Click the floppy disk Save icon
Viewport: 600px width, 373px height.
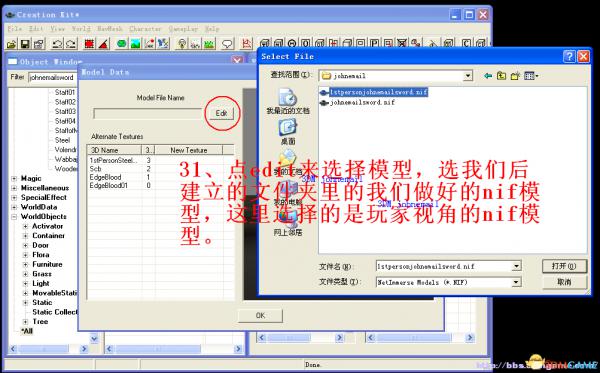(25, 44)
